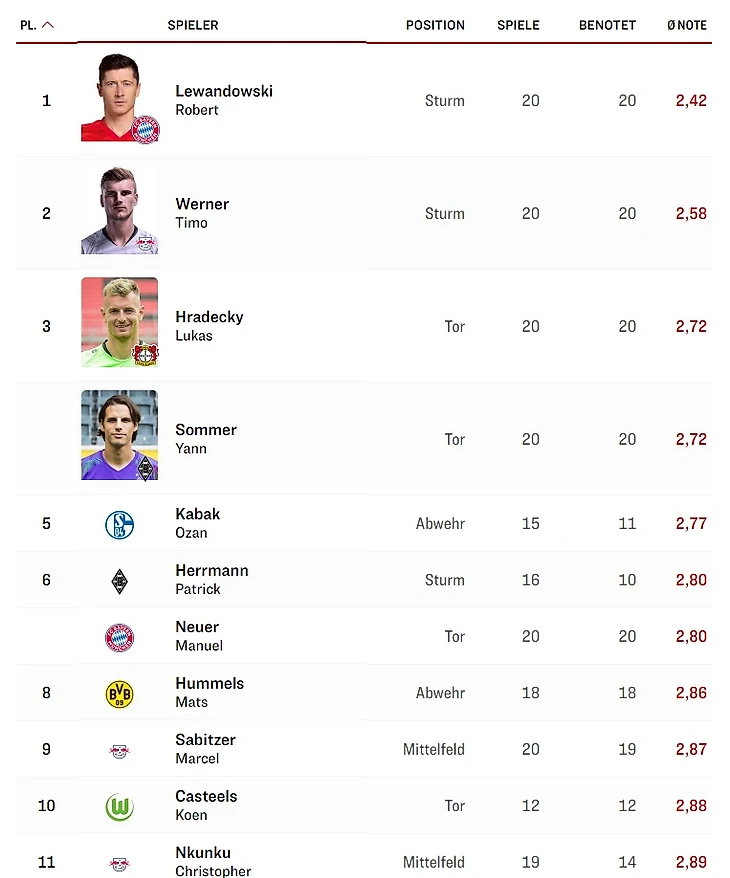Click Schalke 04 logo beside Kabak

(x=120, y=524)
